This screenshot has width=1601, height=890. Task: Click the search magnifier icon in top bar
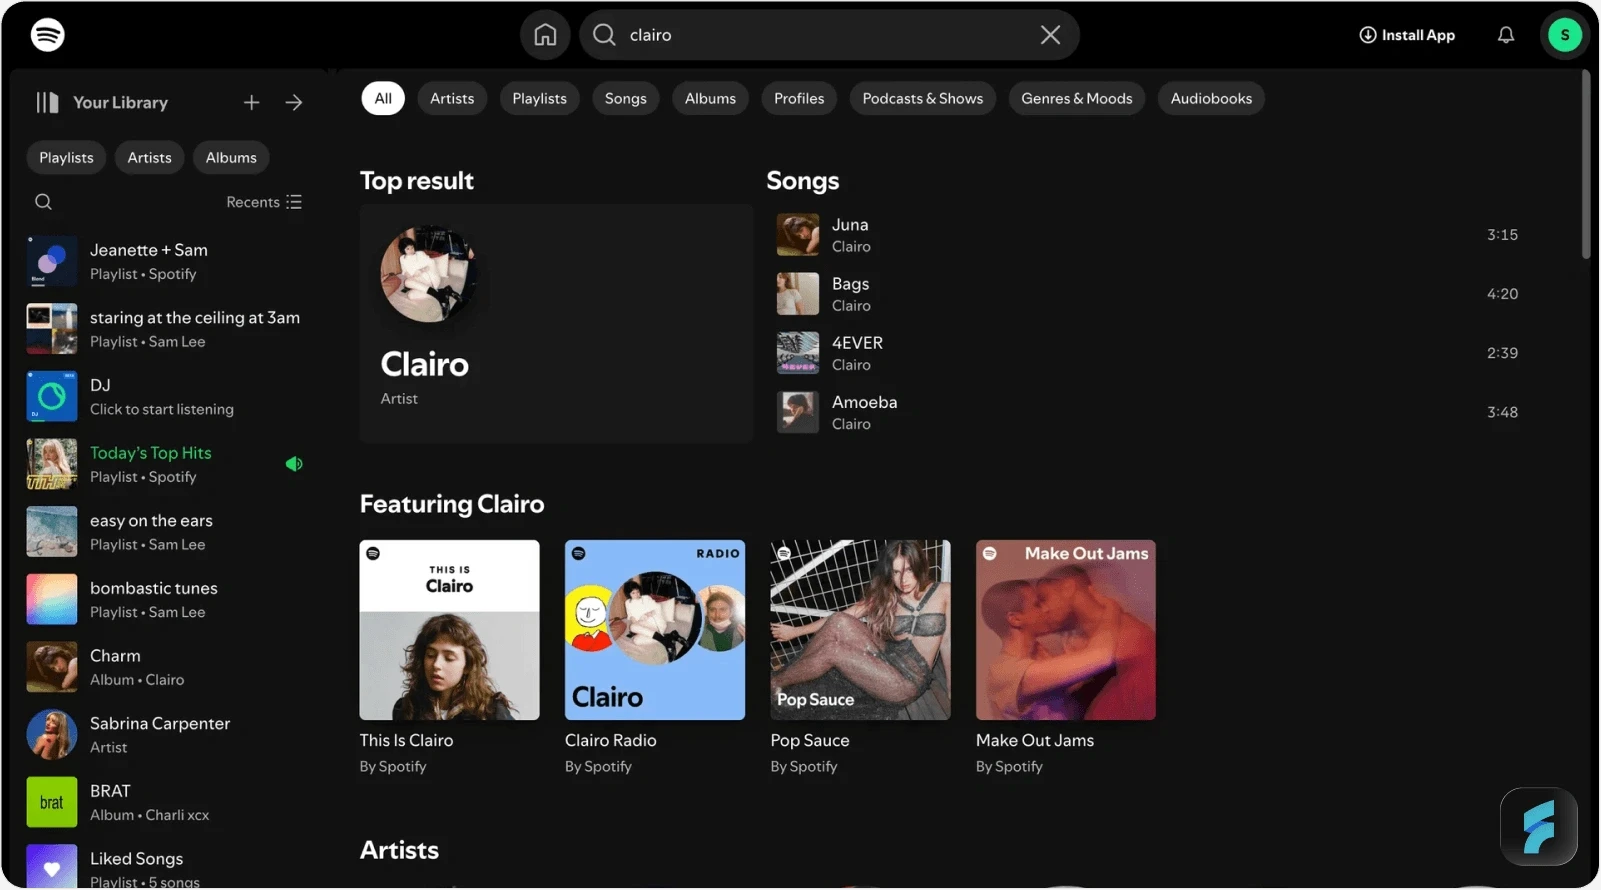tap(604, 35)
